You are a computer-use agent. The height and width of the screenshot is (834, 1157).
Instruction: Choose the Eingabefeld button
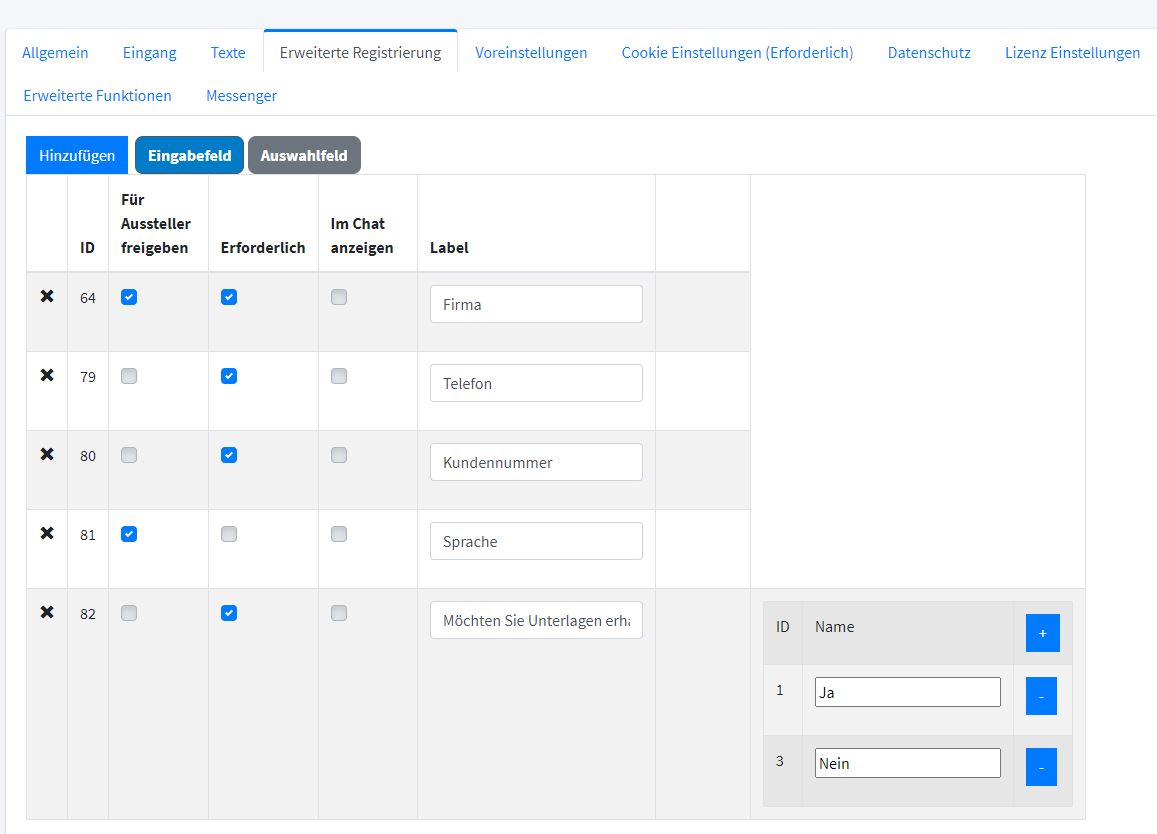[189, 156]
